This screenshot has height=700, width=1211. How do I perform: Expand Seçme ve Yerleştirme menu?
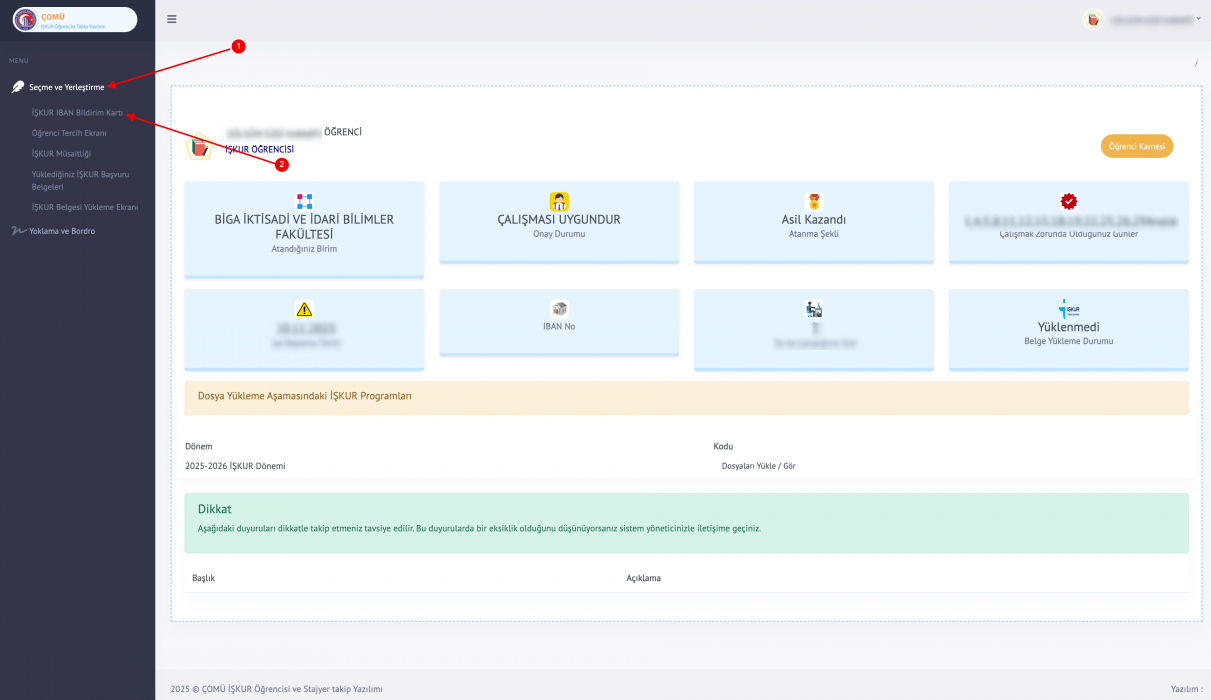point(66,87)
